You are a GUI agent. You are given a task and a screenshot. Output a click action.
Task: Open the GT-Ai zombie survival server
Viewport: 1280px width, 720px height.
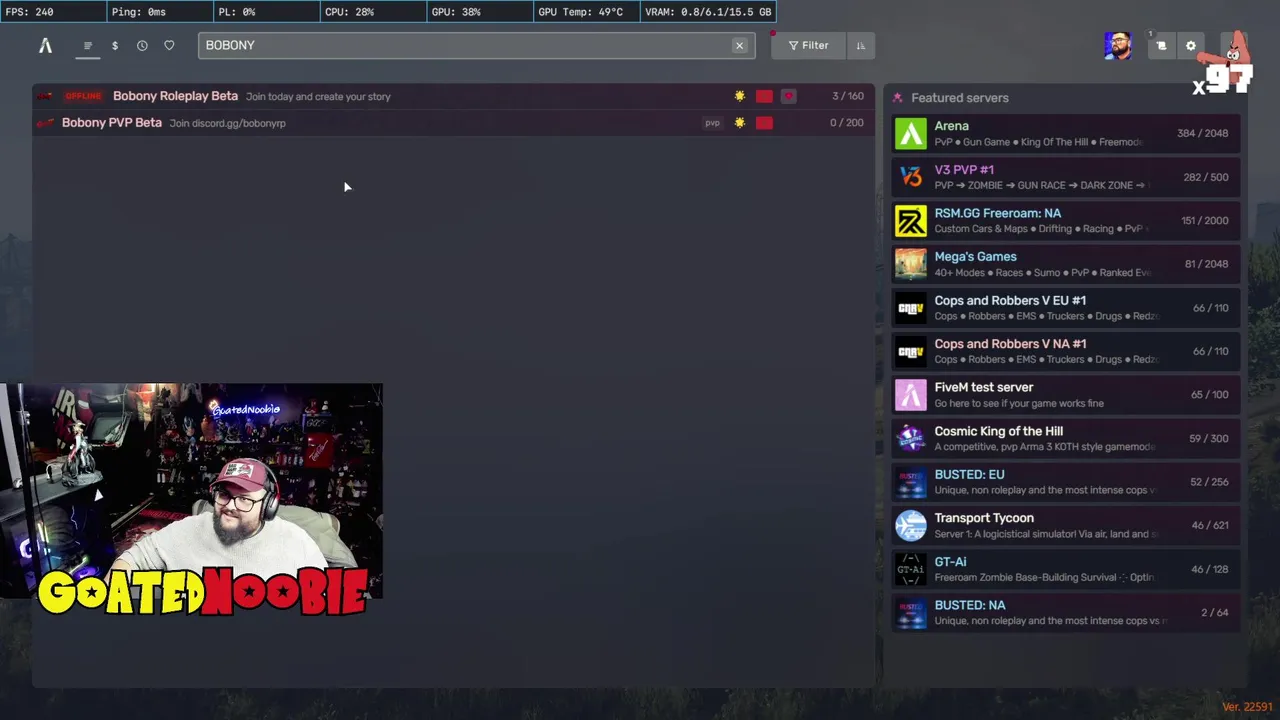[x=1066, y=569]
